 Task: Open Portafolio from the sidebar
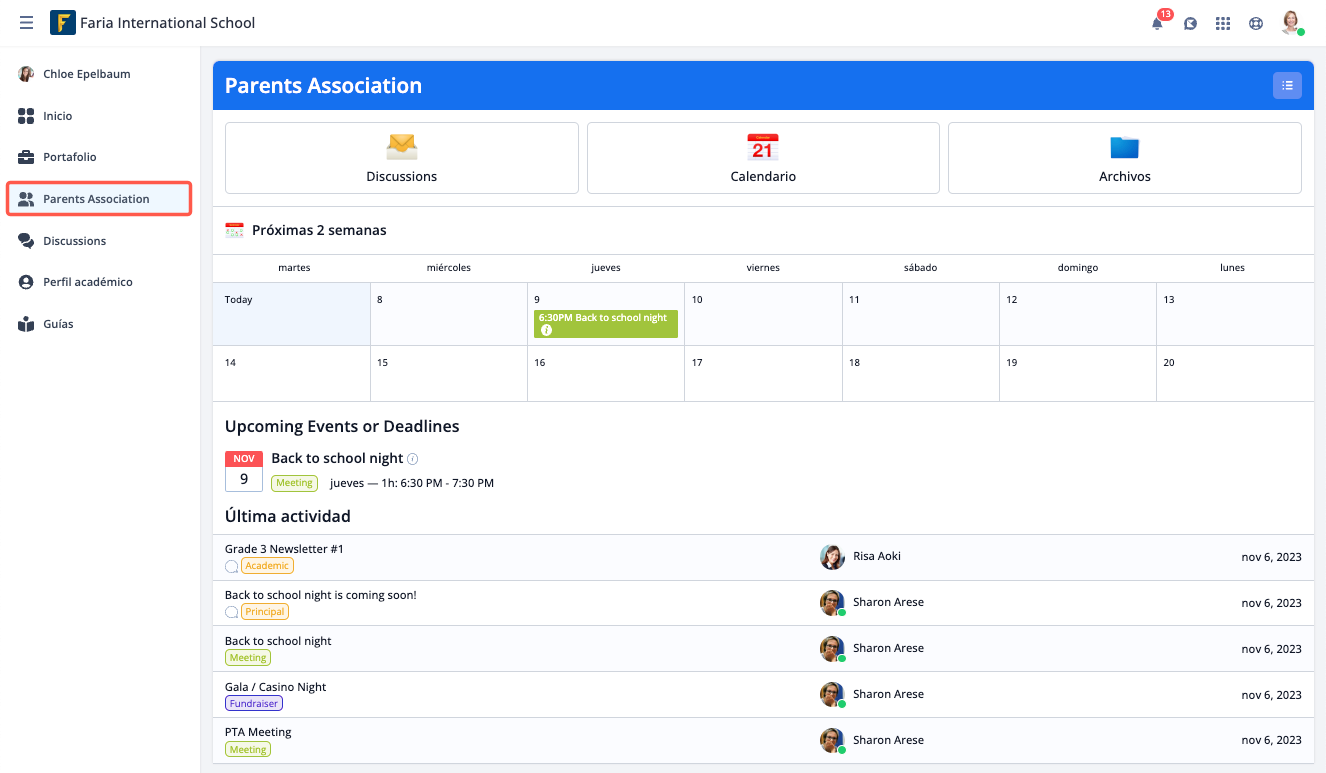tap(69, 157)
